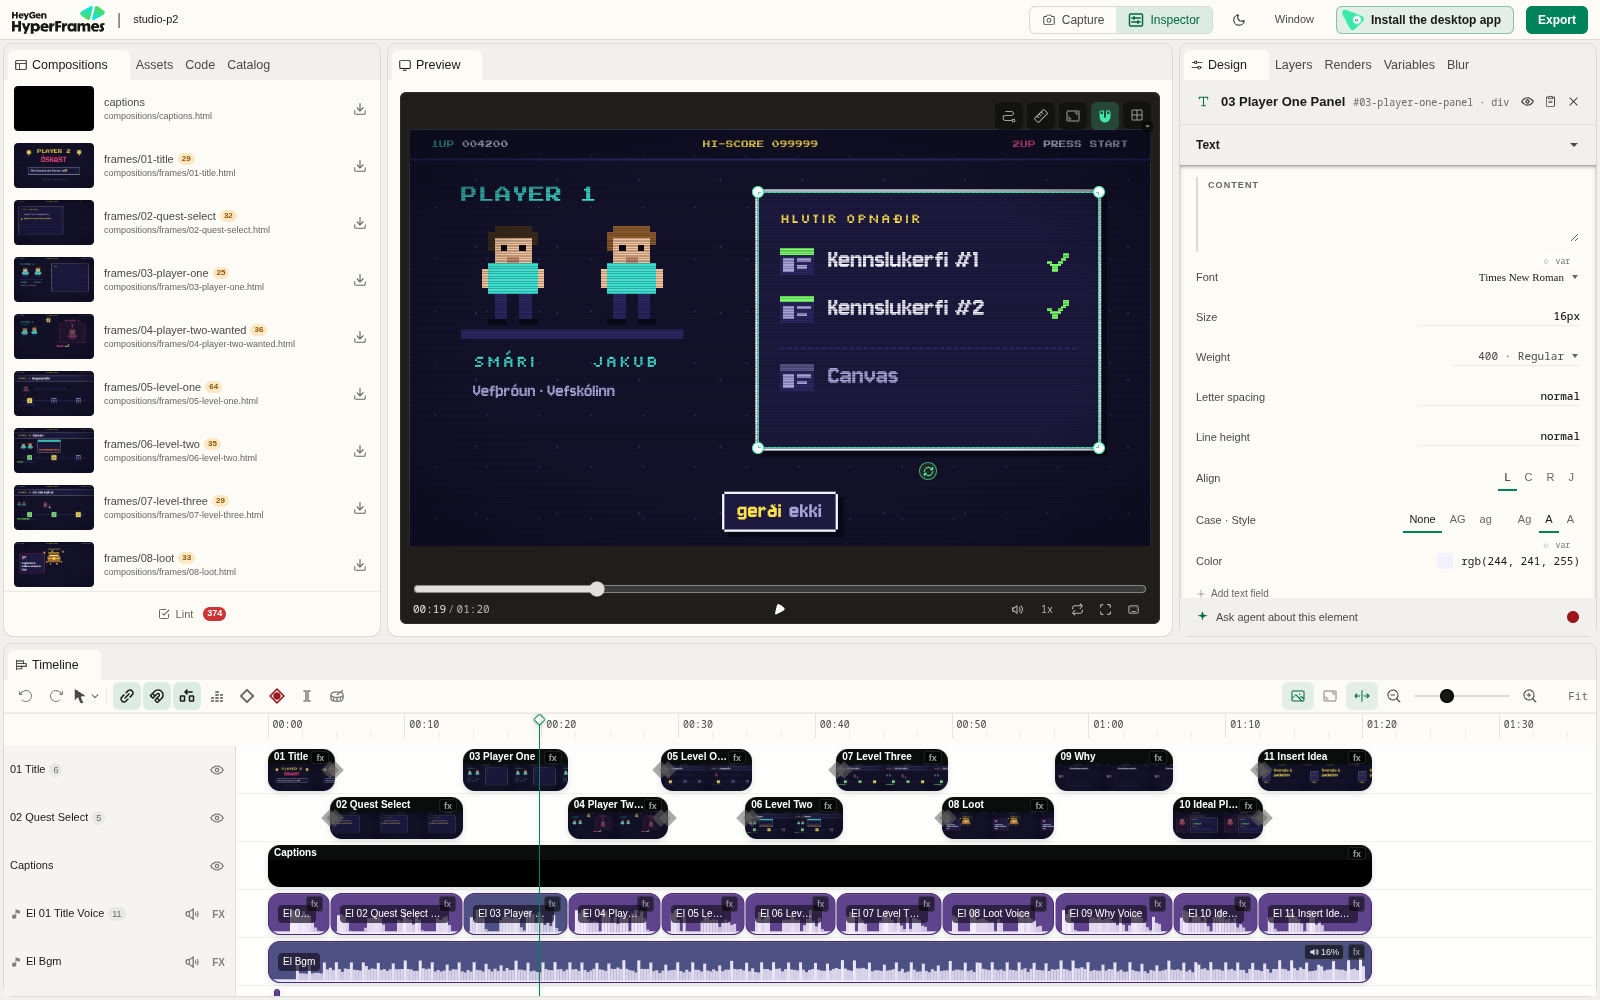Zoom in the timeline with plus magnifier

point(1529,696)
